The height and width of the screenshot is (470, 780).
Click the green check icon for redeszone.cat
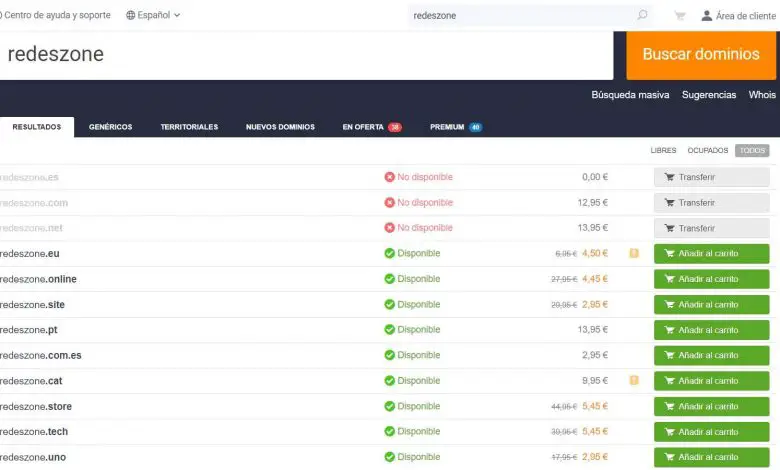(390, 380)
